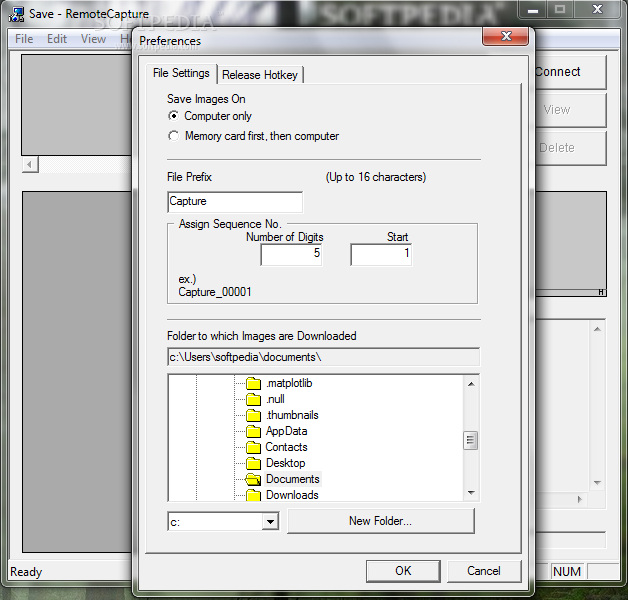Click the Connect button in main window
This screenshot has height=600, width=628.
coord(570,72)
